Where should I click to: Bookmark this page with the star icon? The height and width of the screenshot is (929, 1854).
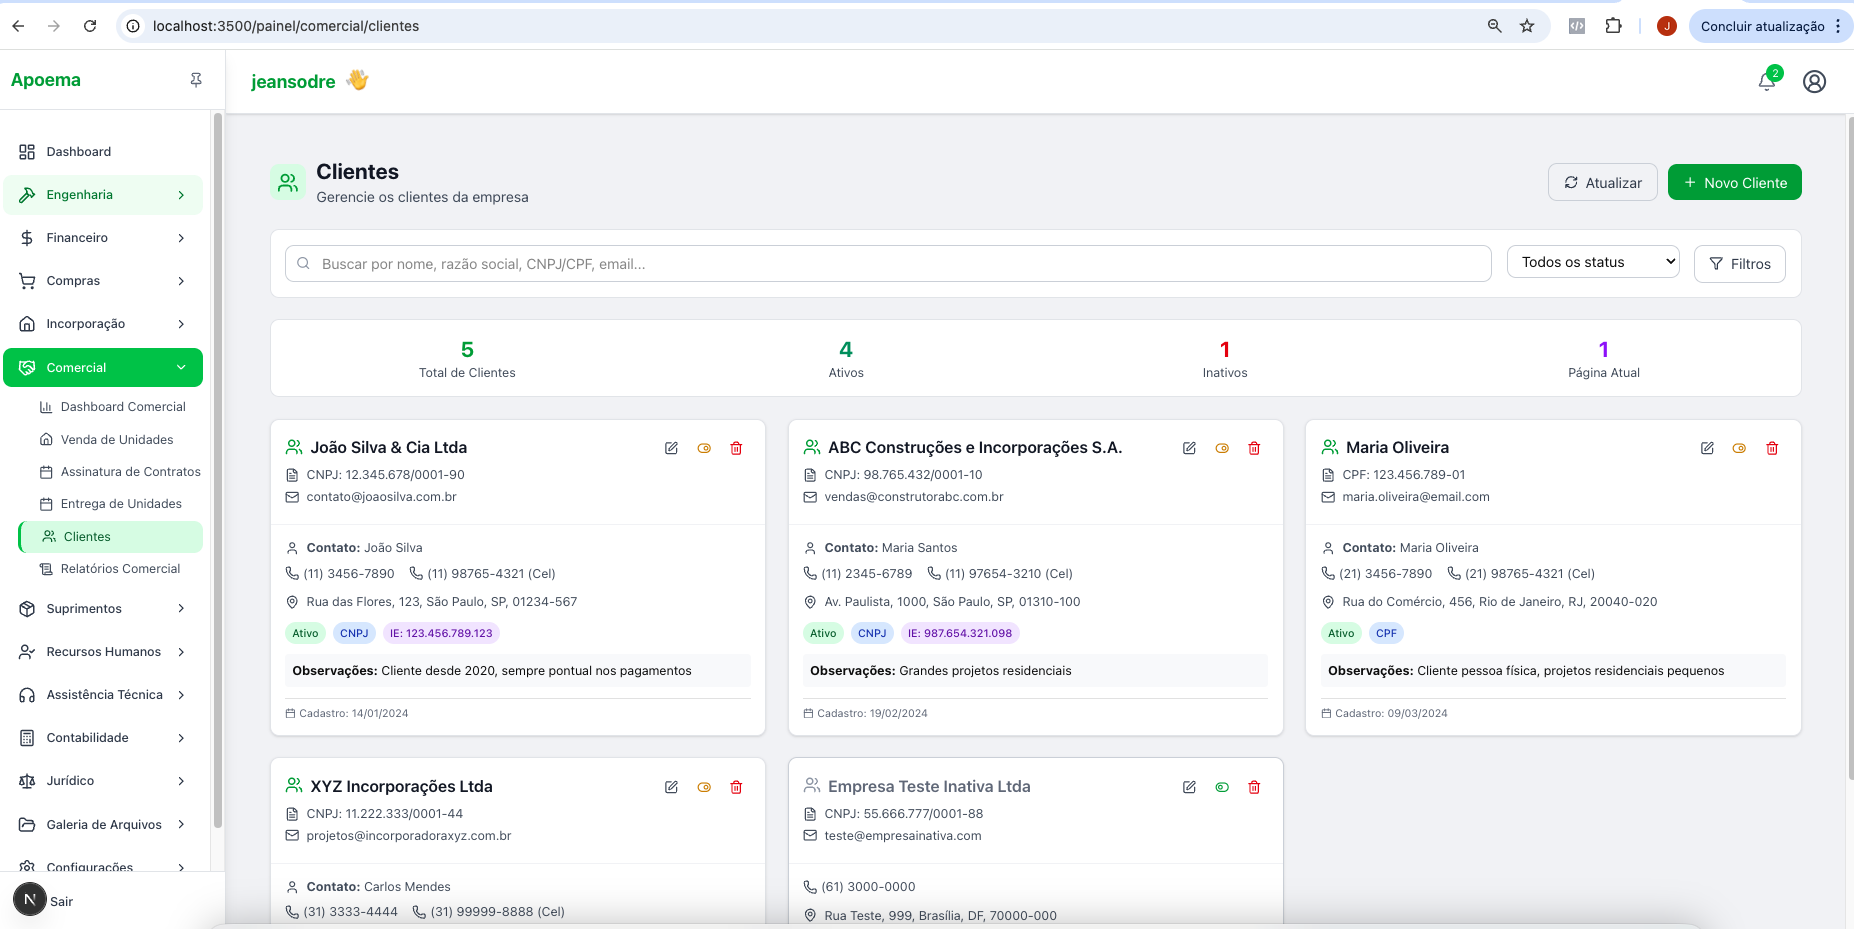click(1527, 26)
